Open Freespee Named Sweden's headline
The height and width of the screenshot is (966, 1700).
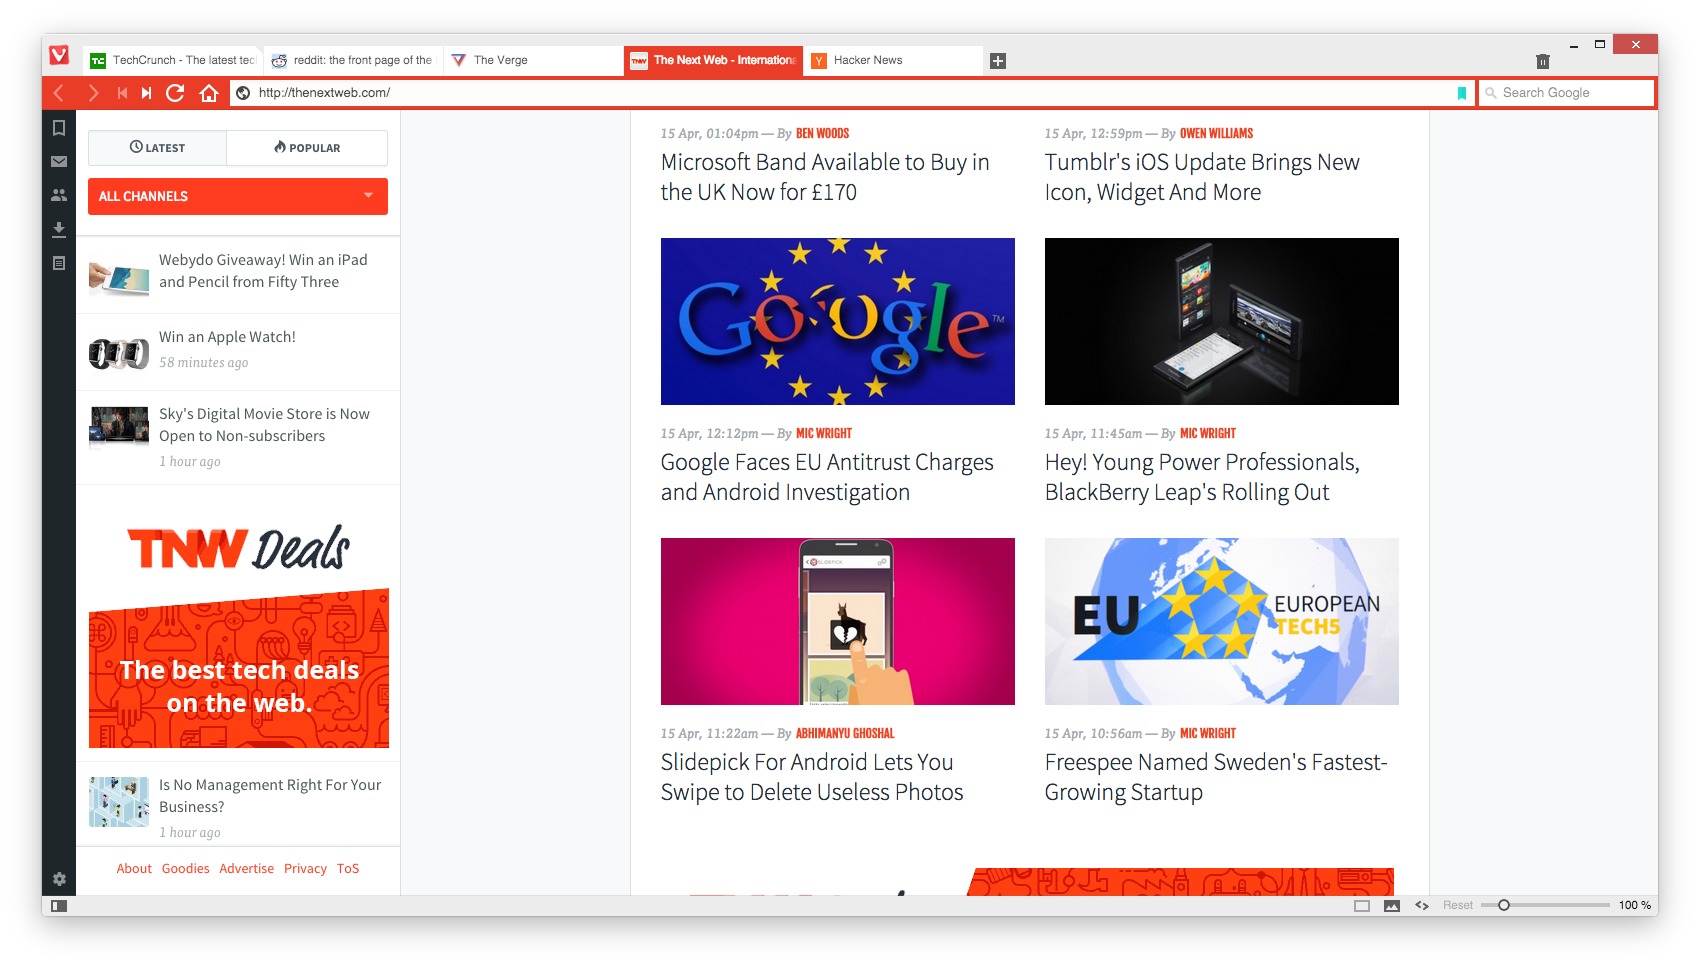1216,777
